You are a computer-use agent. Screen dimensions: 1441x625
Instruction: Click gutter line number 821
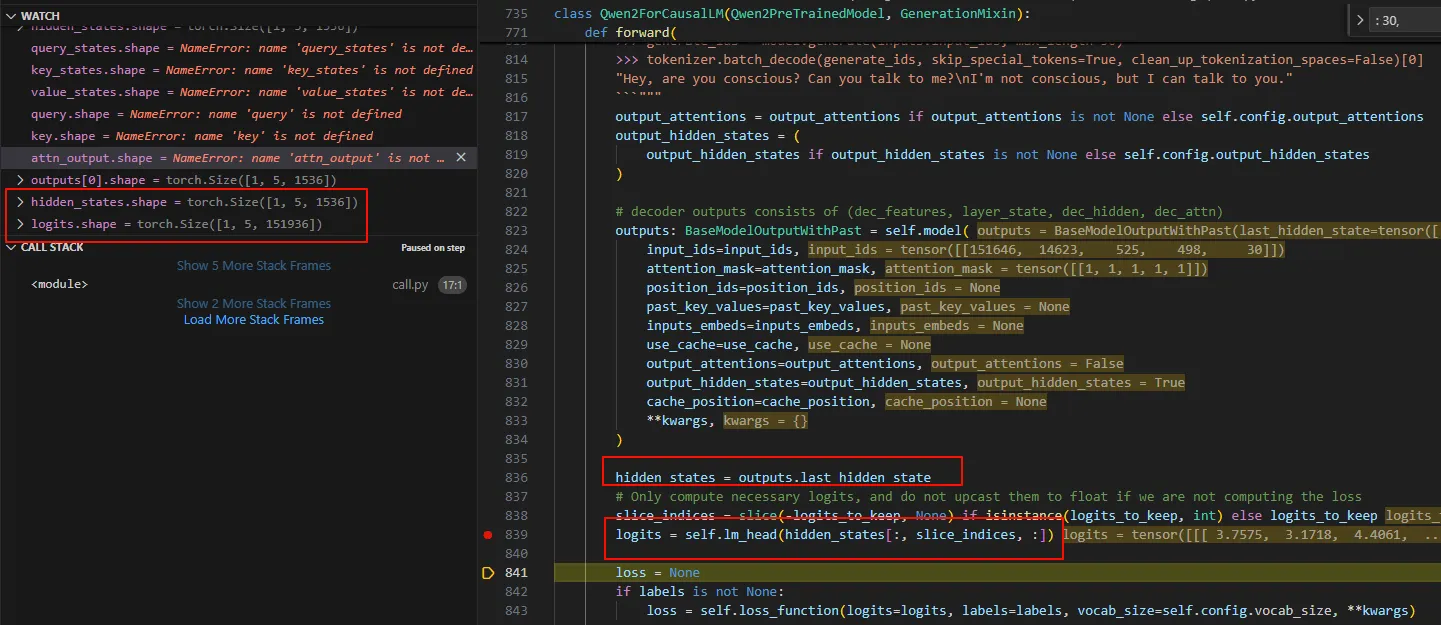point(516,193)
